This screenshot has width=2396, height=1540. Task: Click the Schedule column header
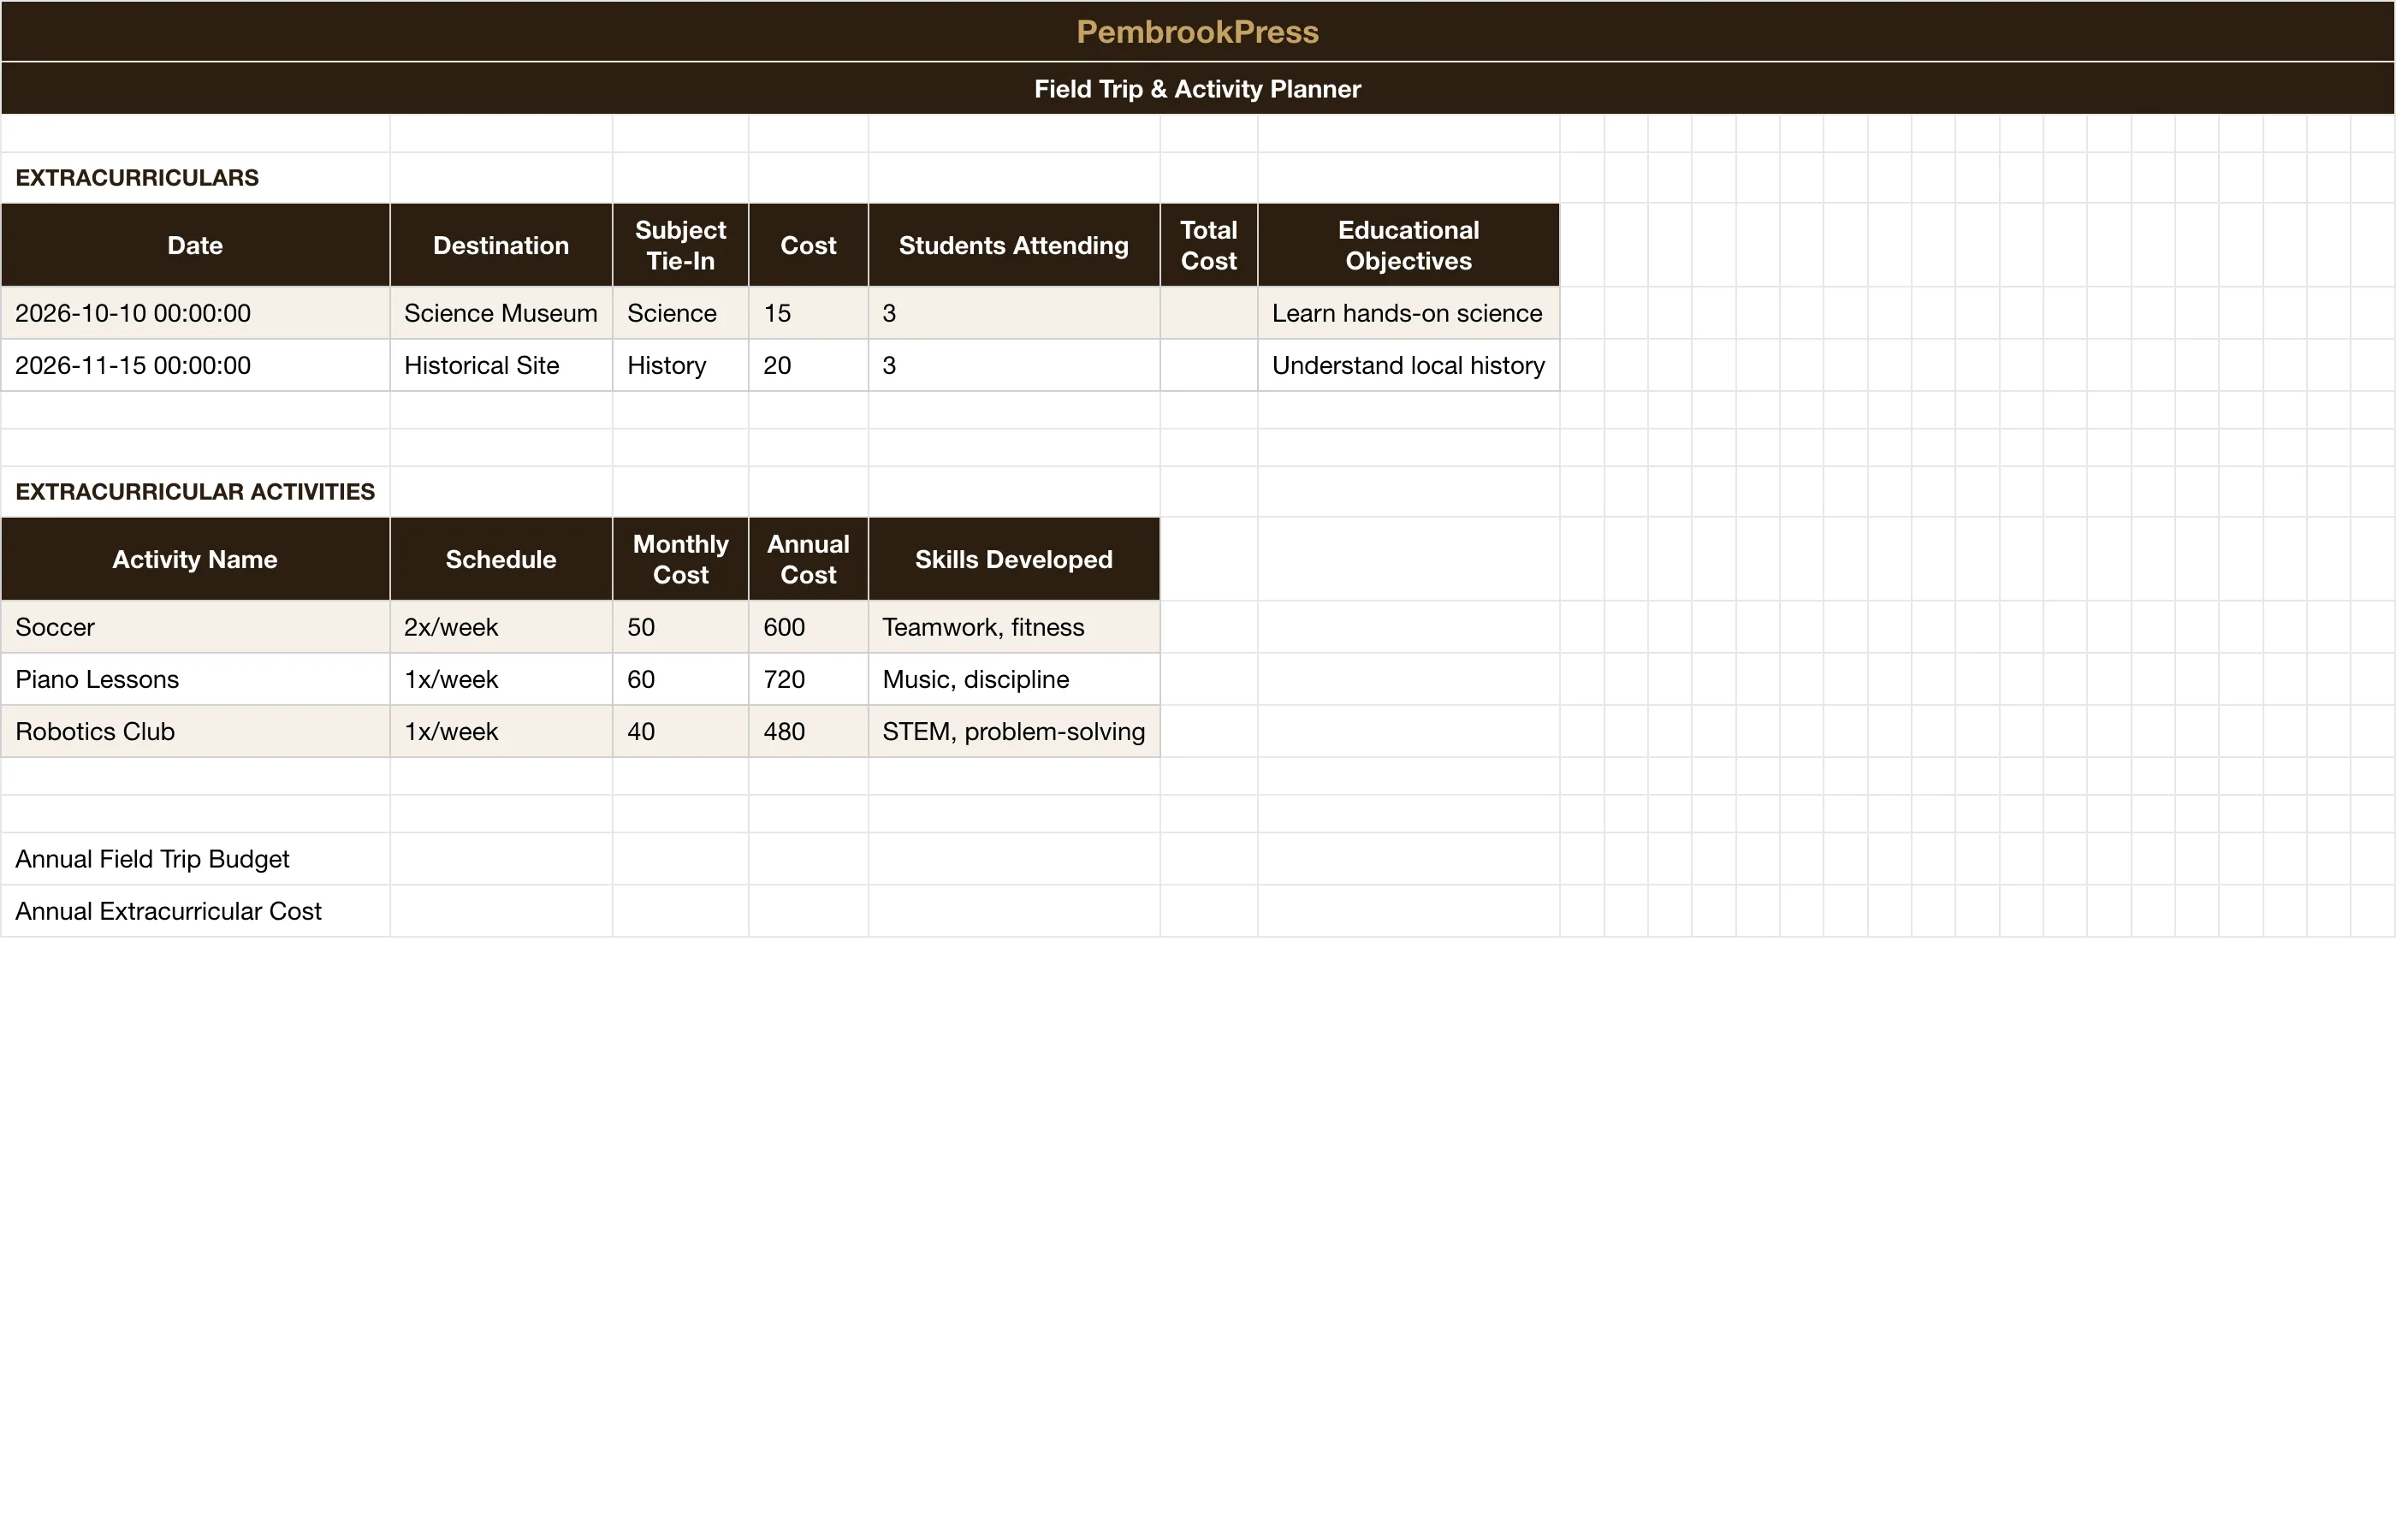coord(501,559)
